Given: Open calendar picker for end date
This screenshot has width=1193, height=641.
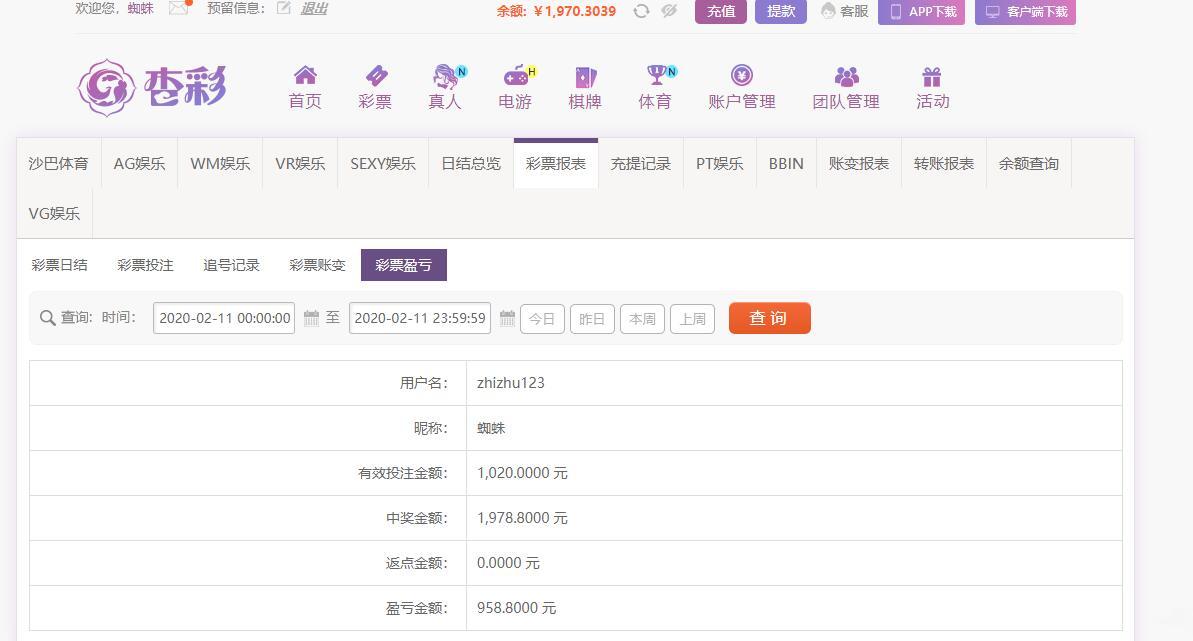Looking at the screenshot, I should point(507,318).
